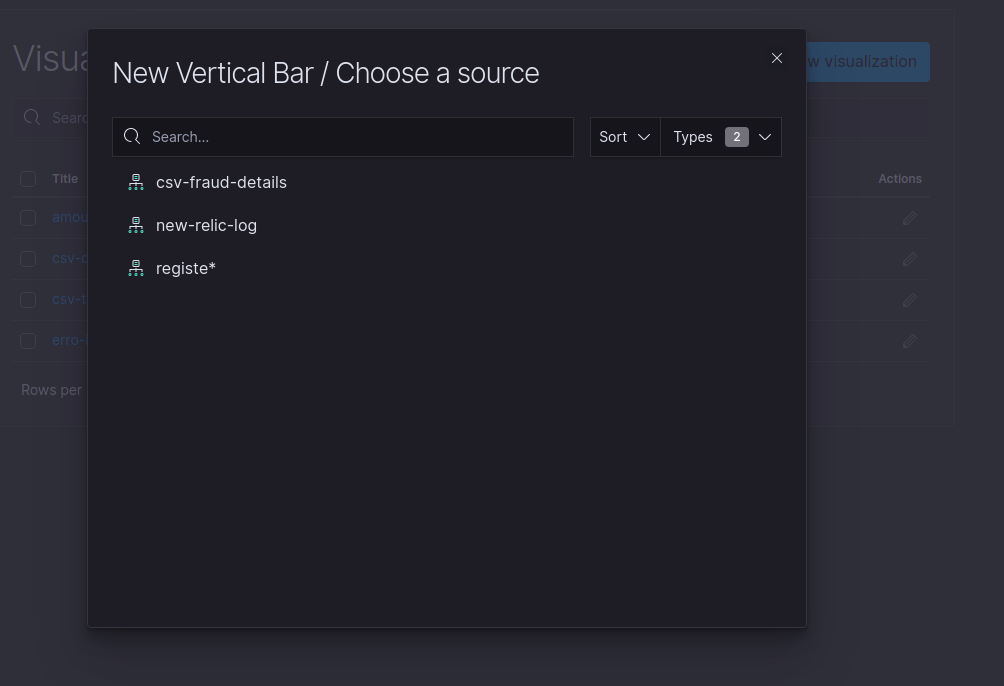Click the edit pencil in second table row
This screenshot has height=686, width=1004.
point(910,259)
